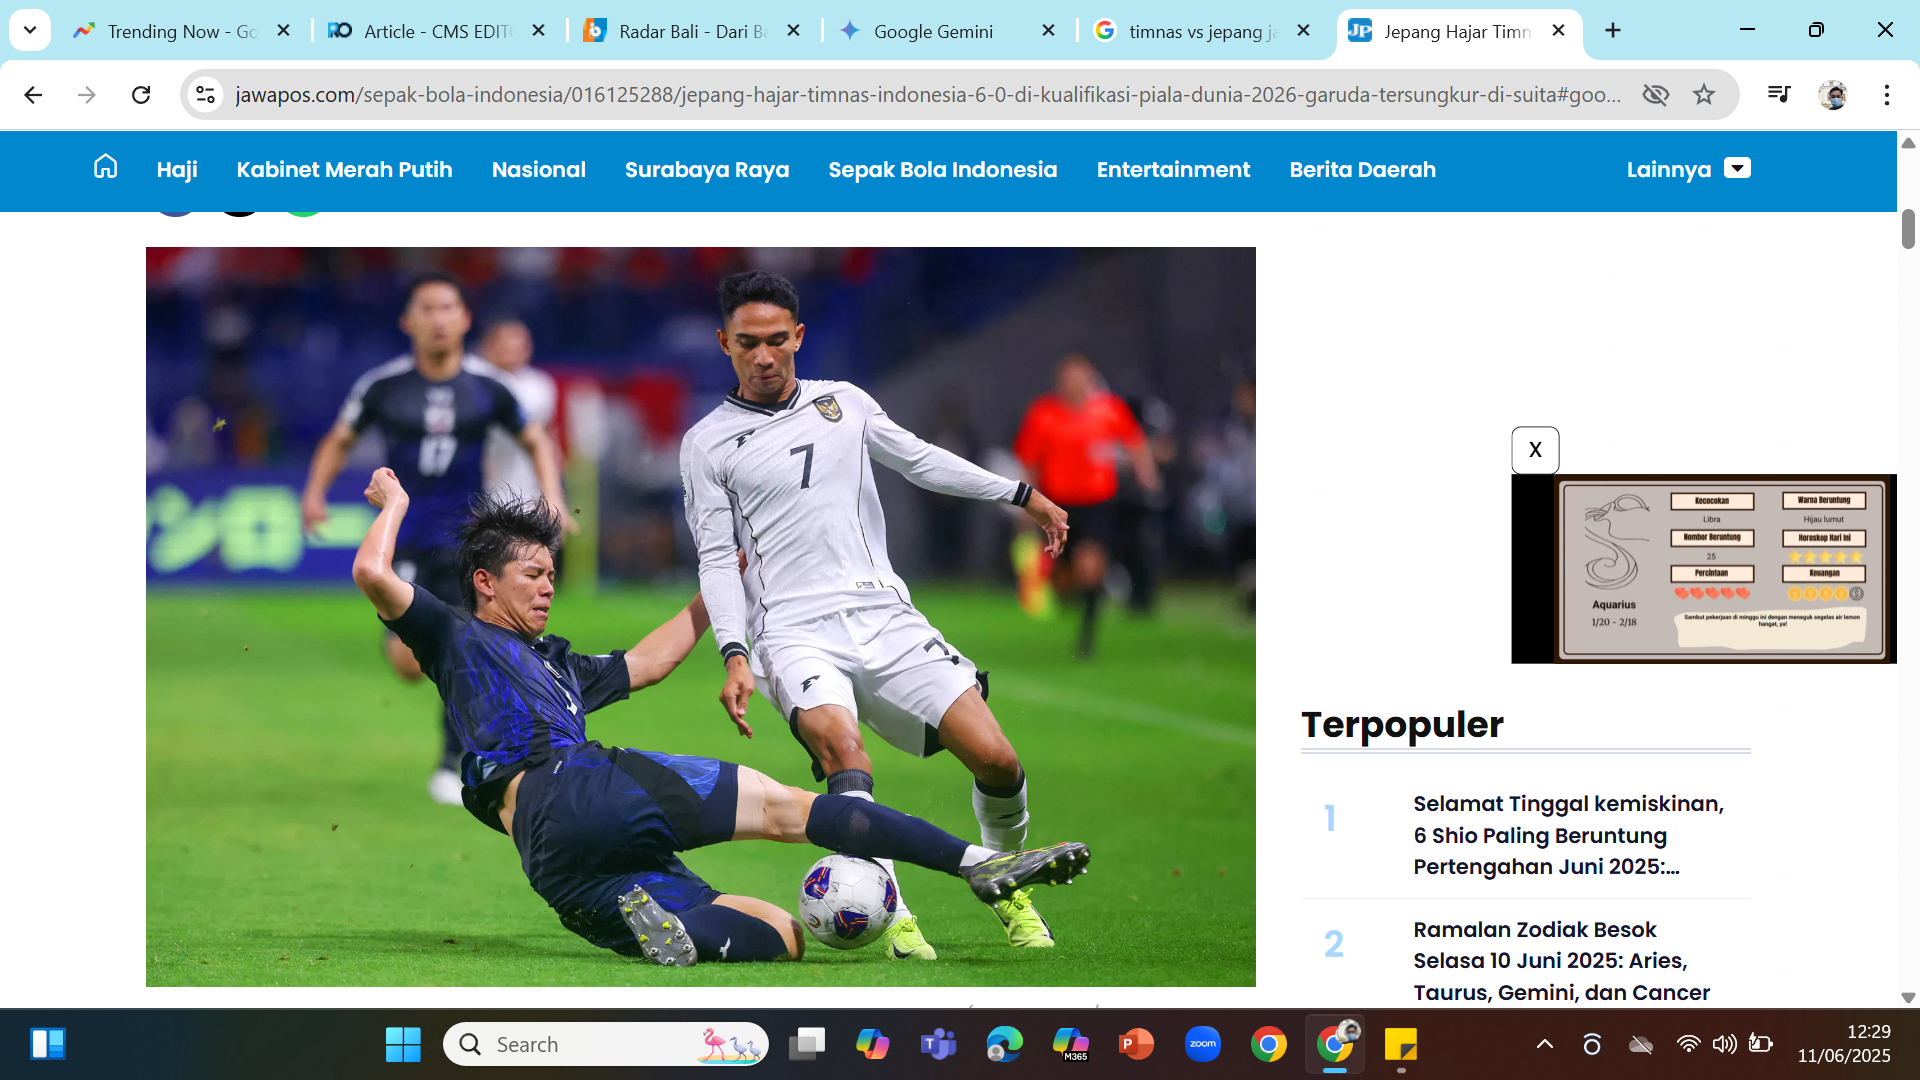Open Chrome with profile badge icon
The image size is (1920, 1080).
coord(1335,1044)
